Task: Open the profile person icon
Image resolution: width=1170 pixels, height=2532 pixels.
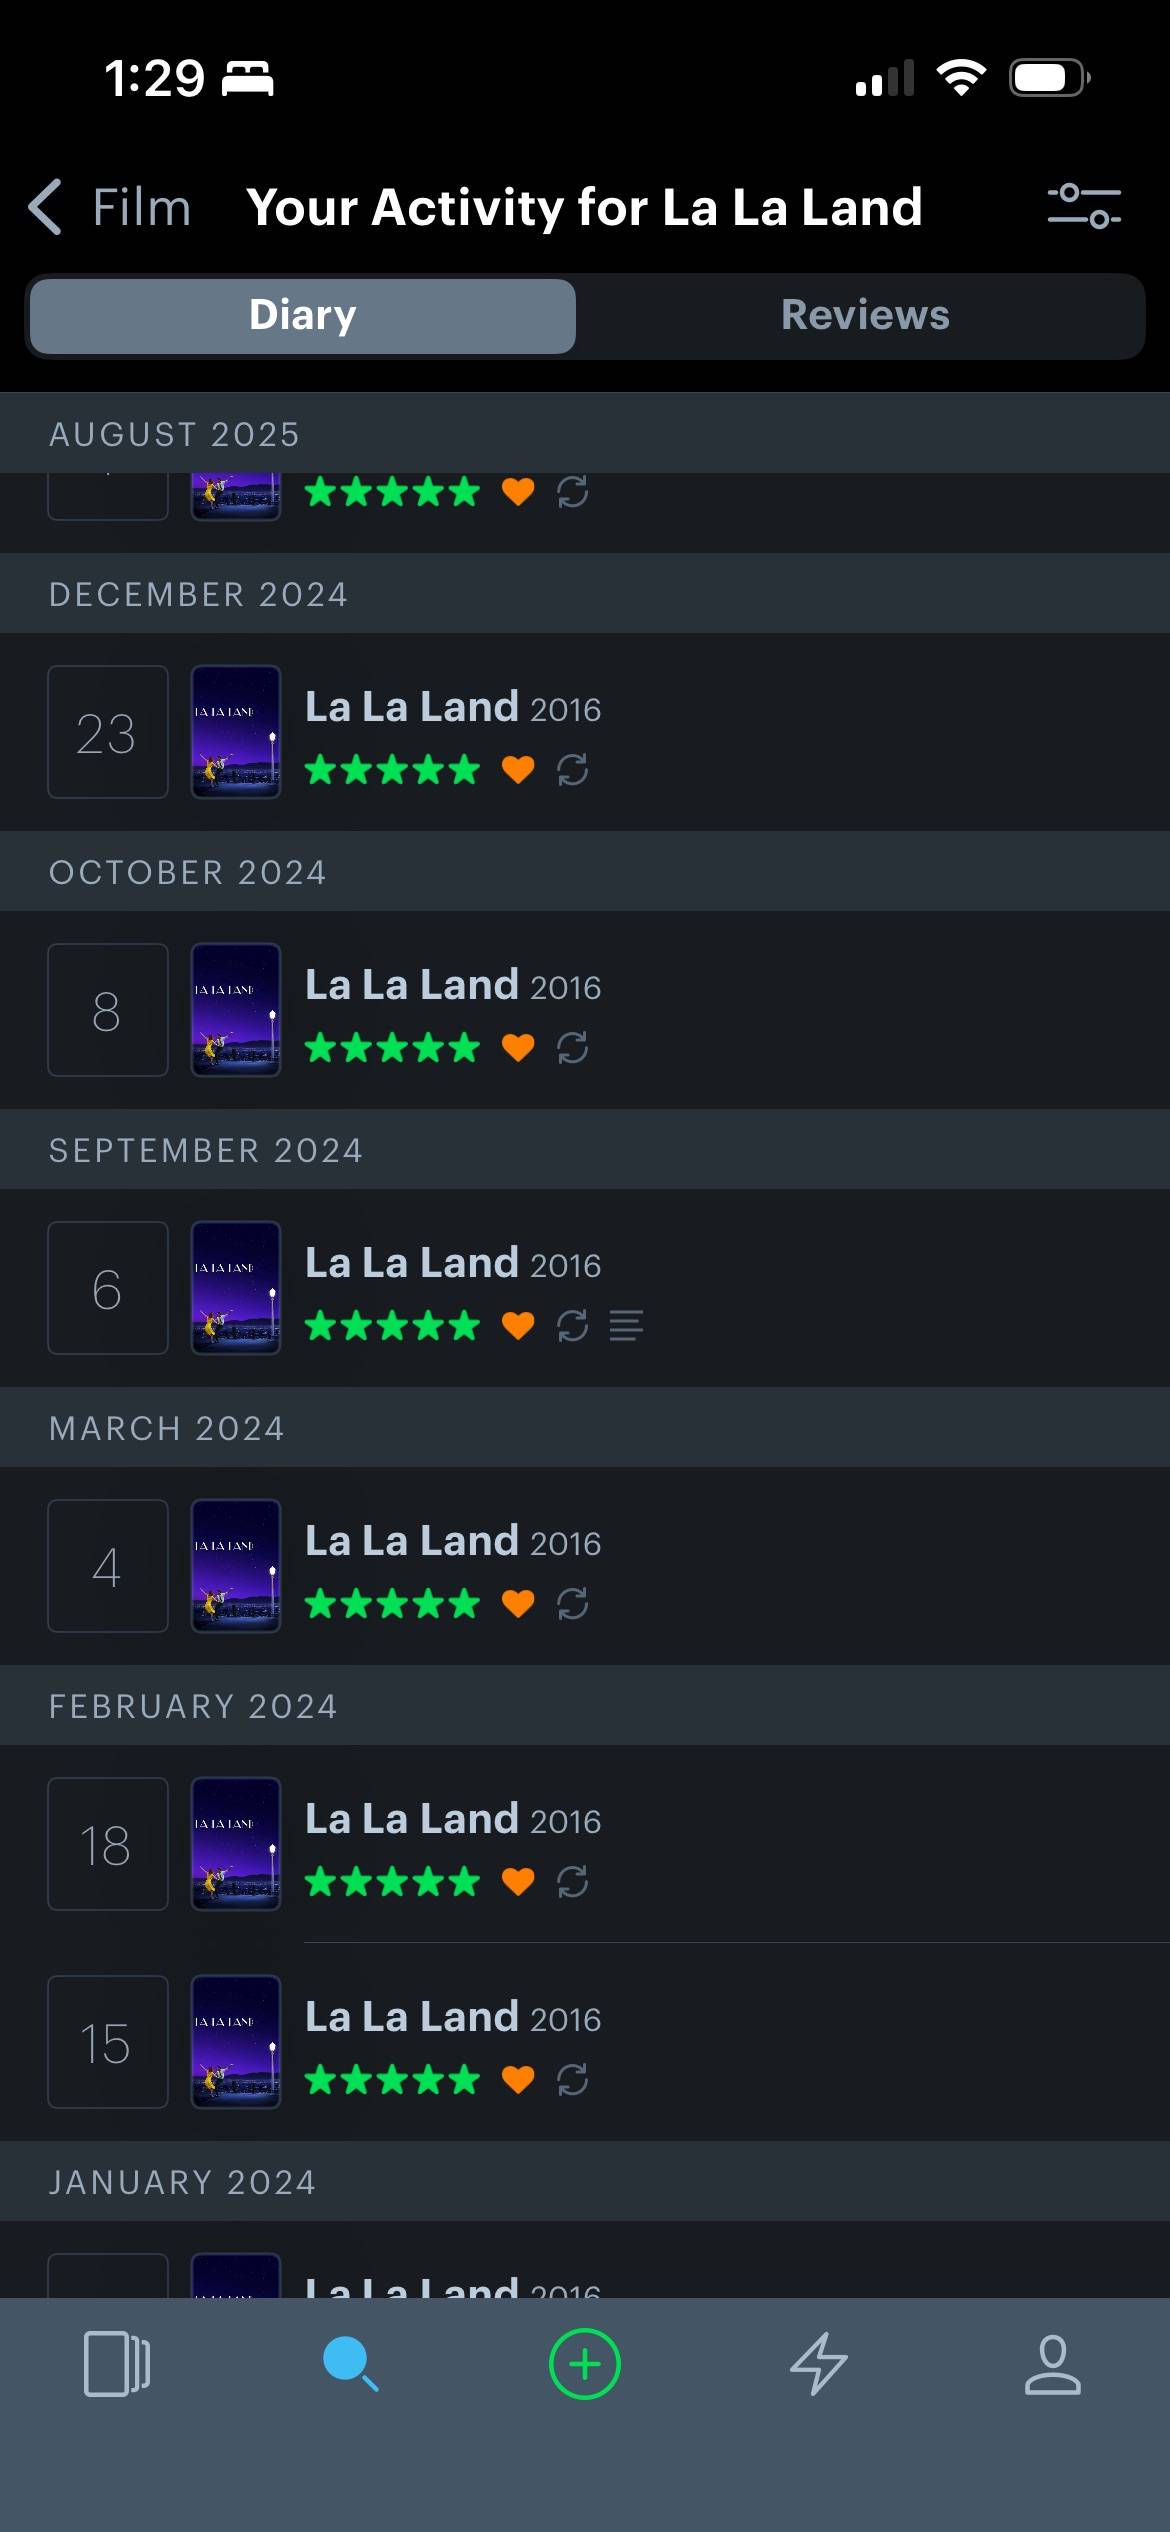Action: pos(1053,2364)
